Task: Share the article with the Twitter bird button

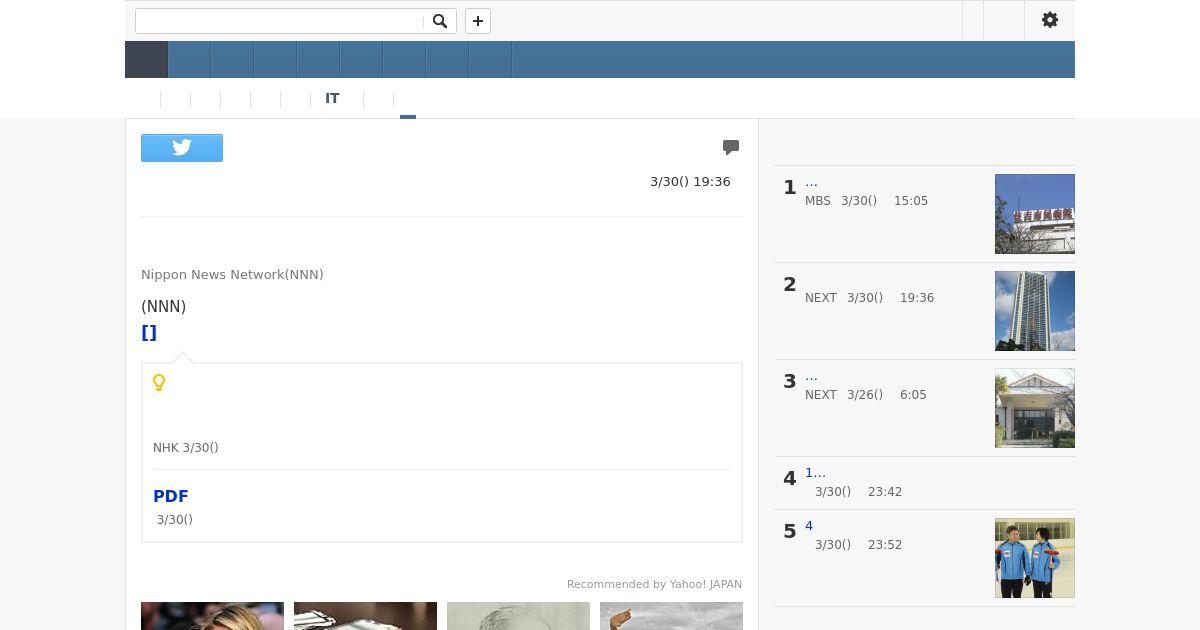Action: tap(182, 148)
